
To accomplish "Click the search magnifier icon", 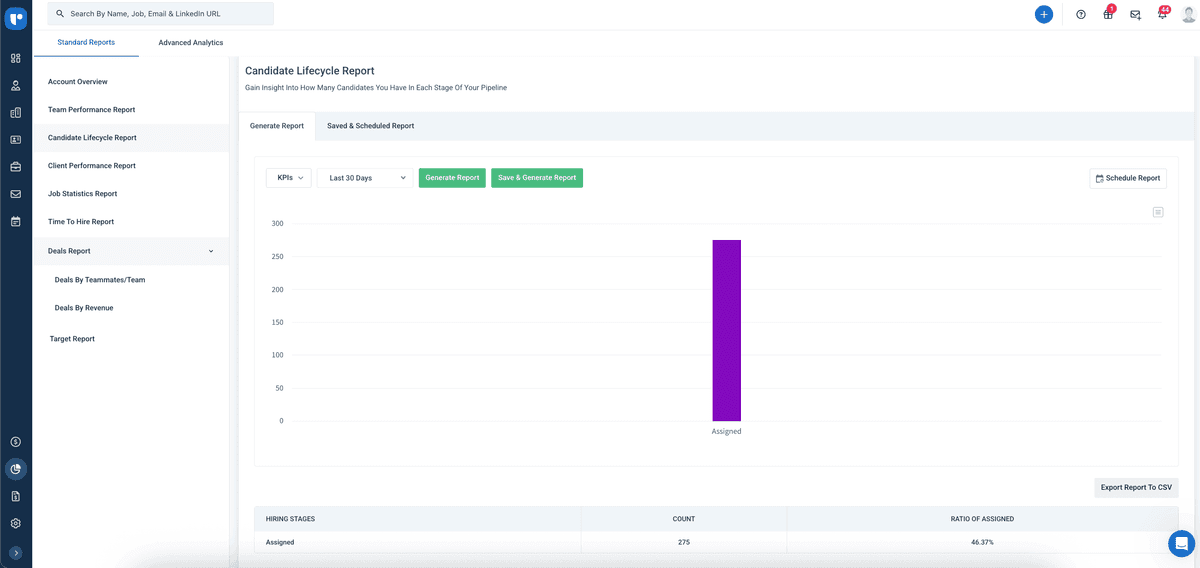I will tap(60, 14).
